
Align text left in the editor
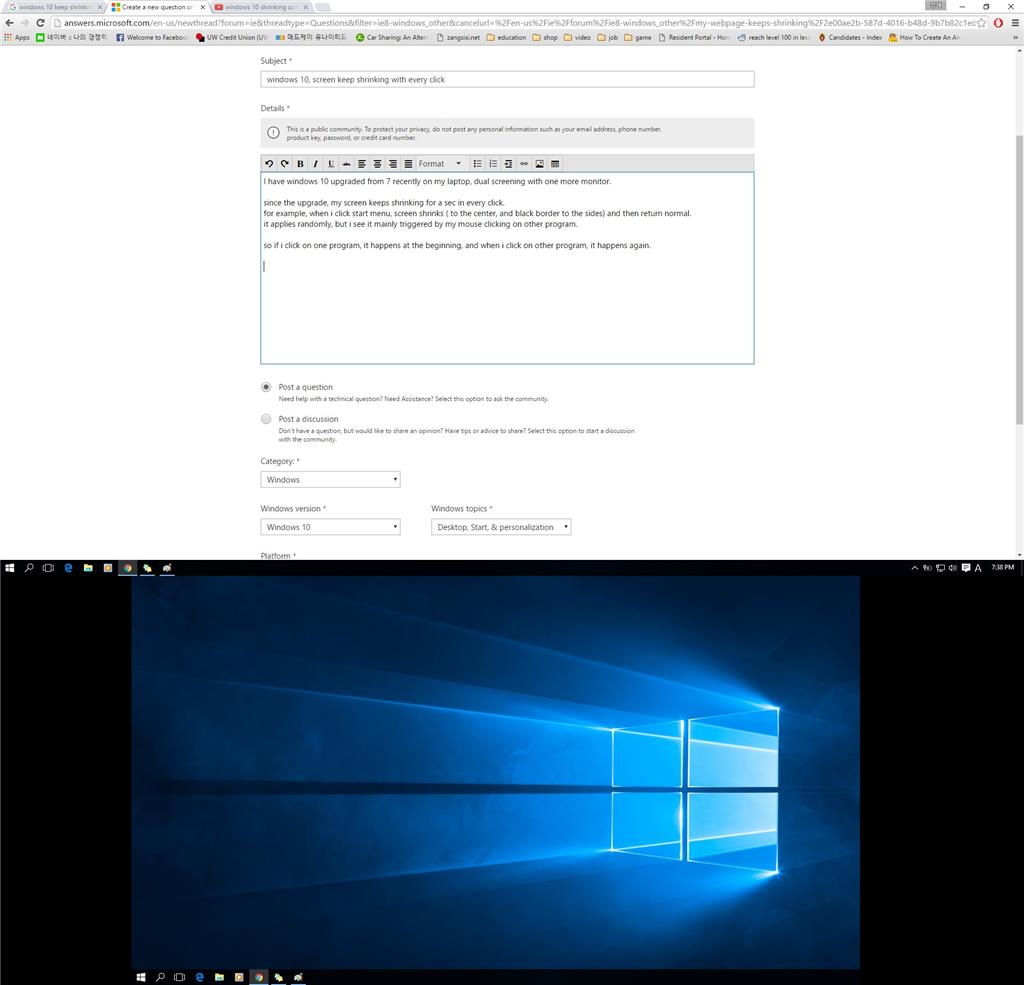click(362, 164)
